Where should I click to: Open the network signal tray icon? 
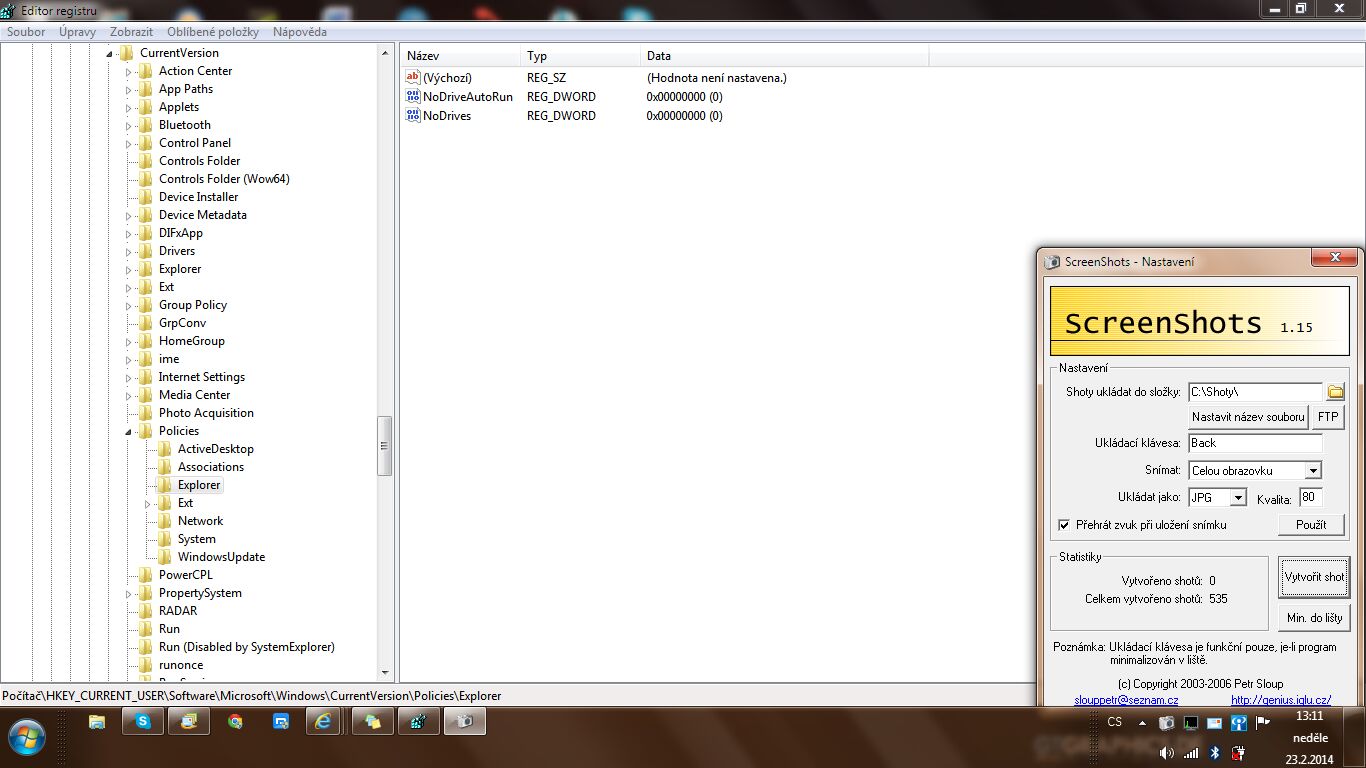coord(1190,753)
